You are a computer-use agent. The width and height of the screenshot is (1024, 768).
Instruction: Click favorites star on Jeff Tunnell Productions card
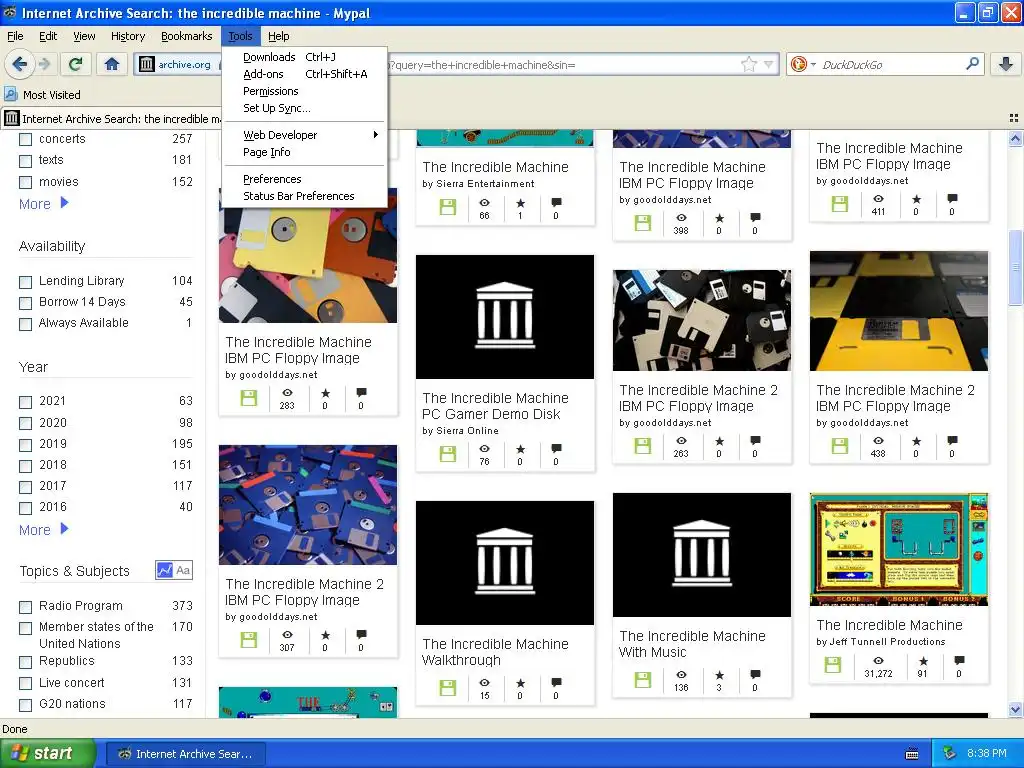click(923, 661)
